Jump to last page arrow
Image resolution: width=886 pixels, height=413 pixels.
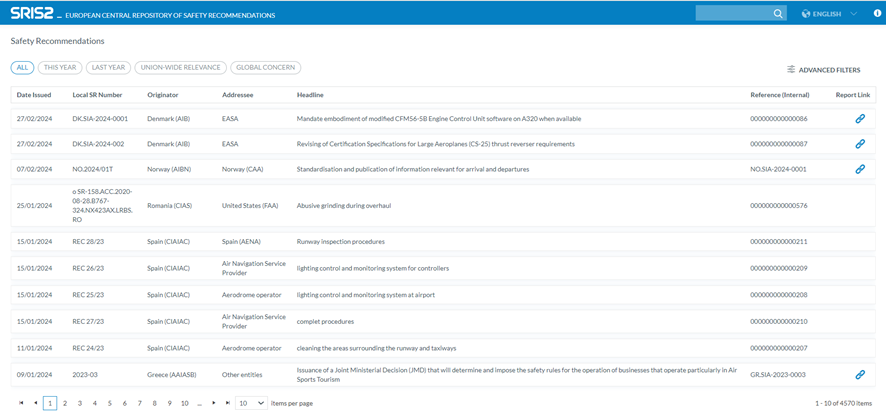[x=227, y=403]
